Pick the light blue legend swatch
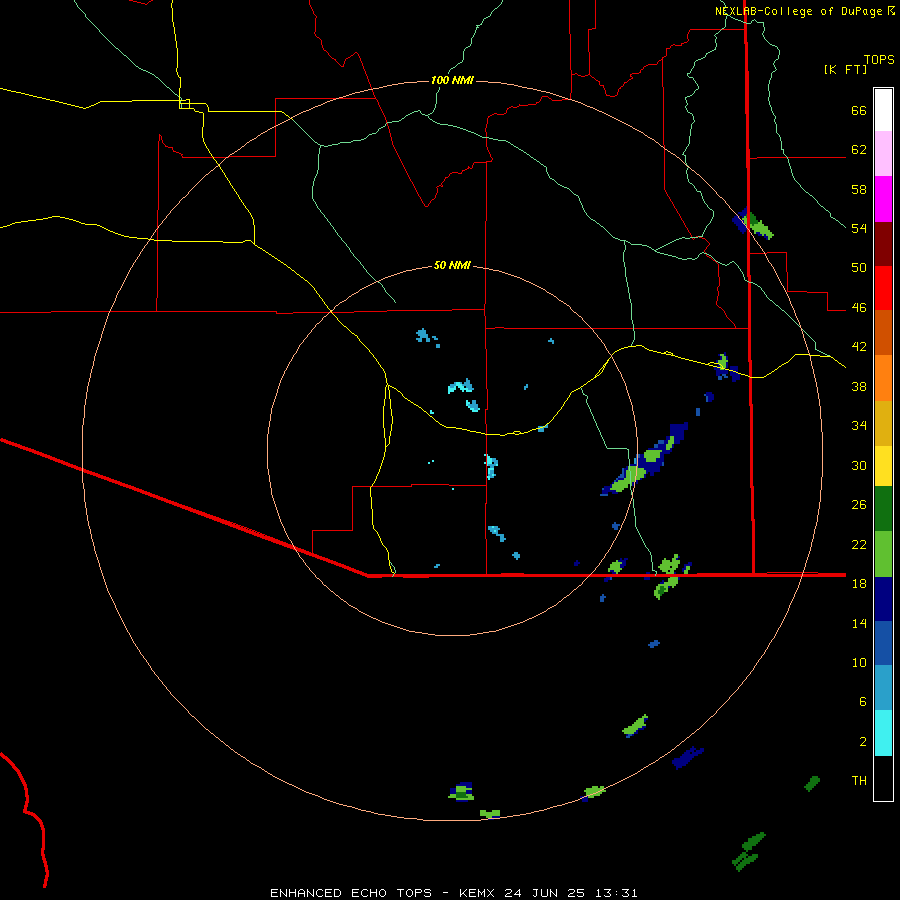This screenshot has height=900, width=900. [883, 688]
